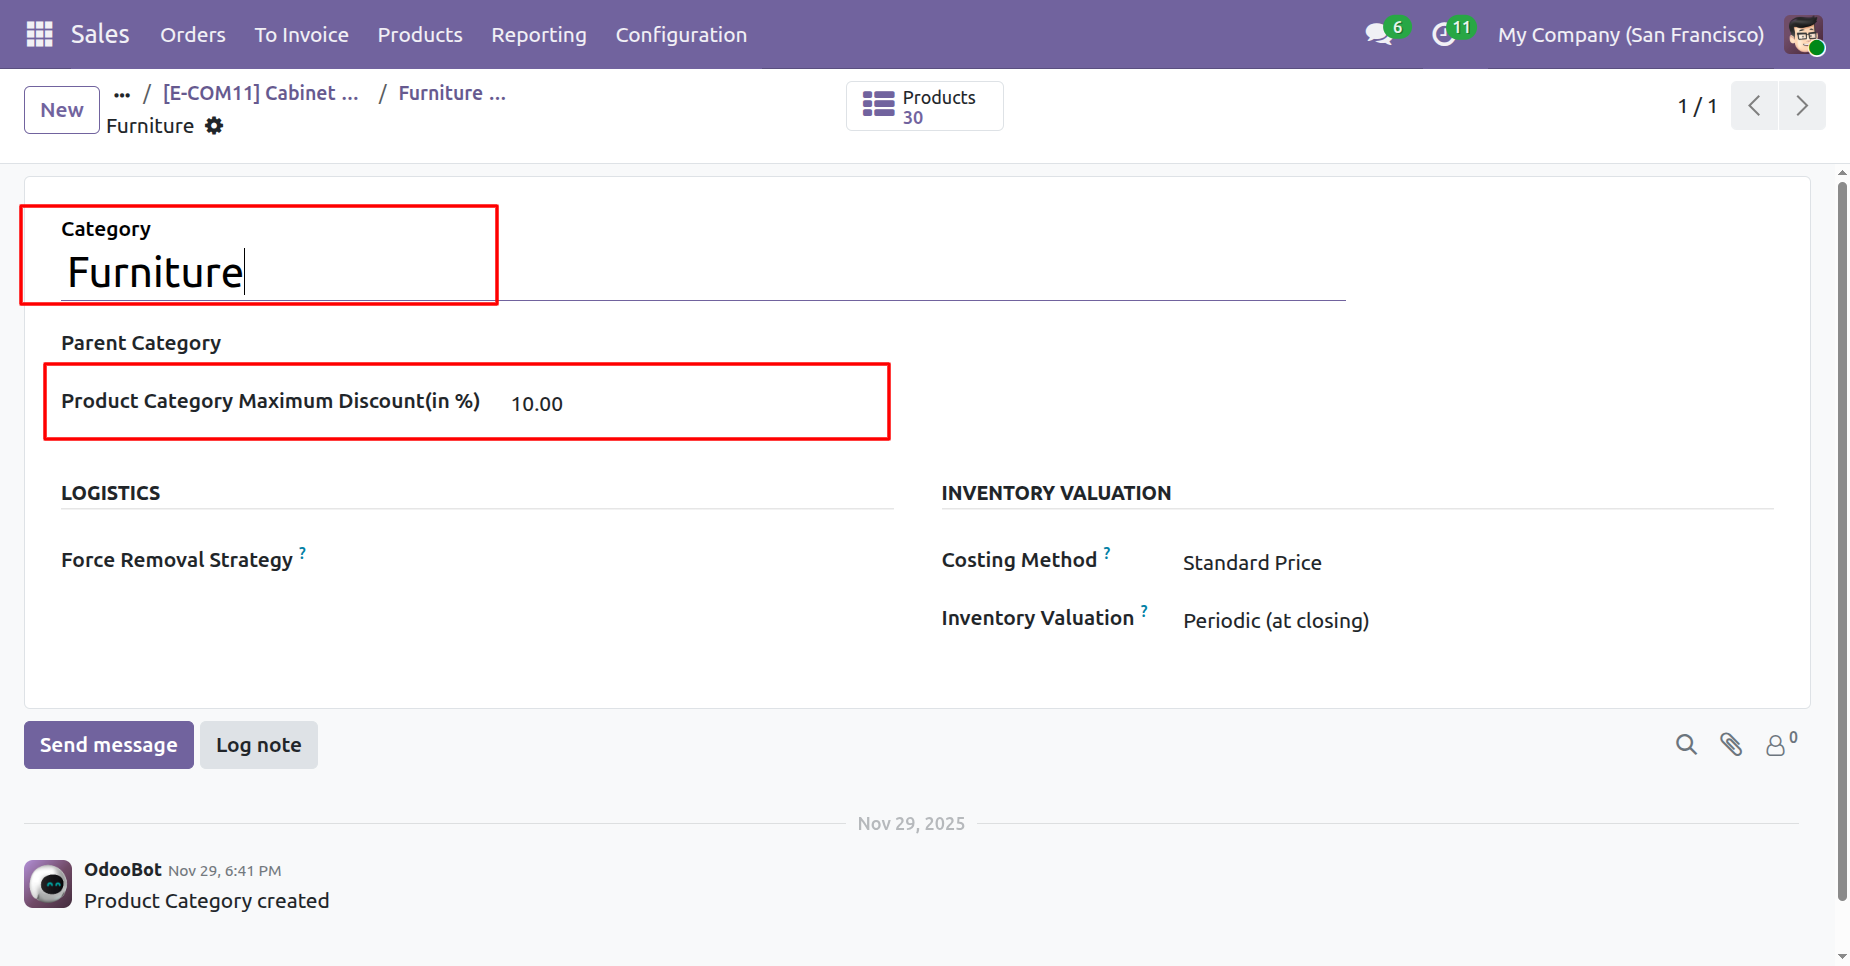This screenshot has height=966, width=1850.
Task: Click the Log note button
Action: pos(259,745)
